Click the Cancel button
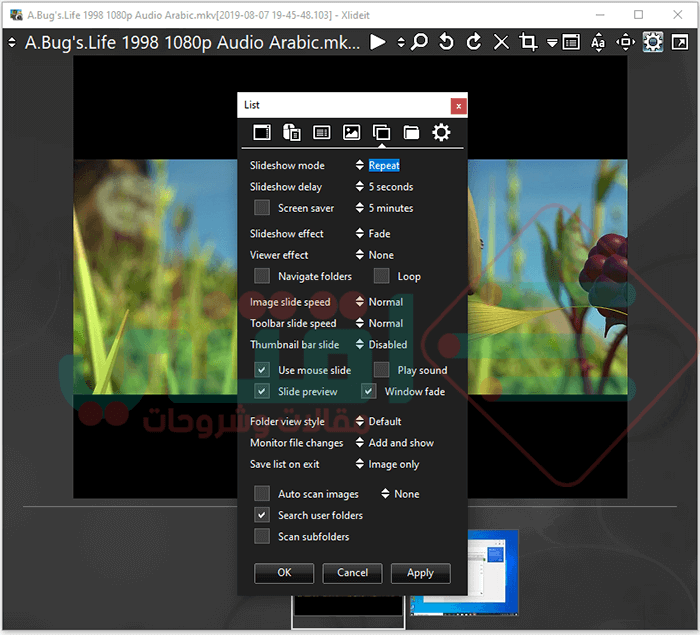This screenshot has height=635, width=700. [x=352, y=573]
